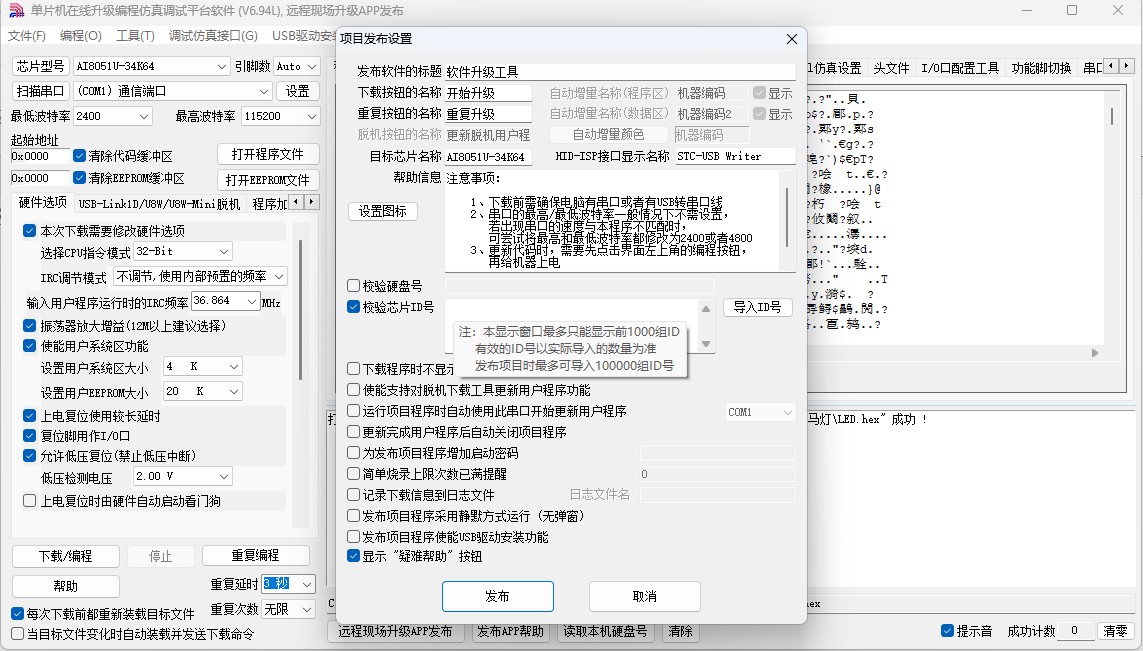Open (COM1) 通信端口 dropdown
The width and height of the screenshot is (1143, 651).
[x=173, y=91]
